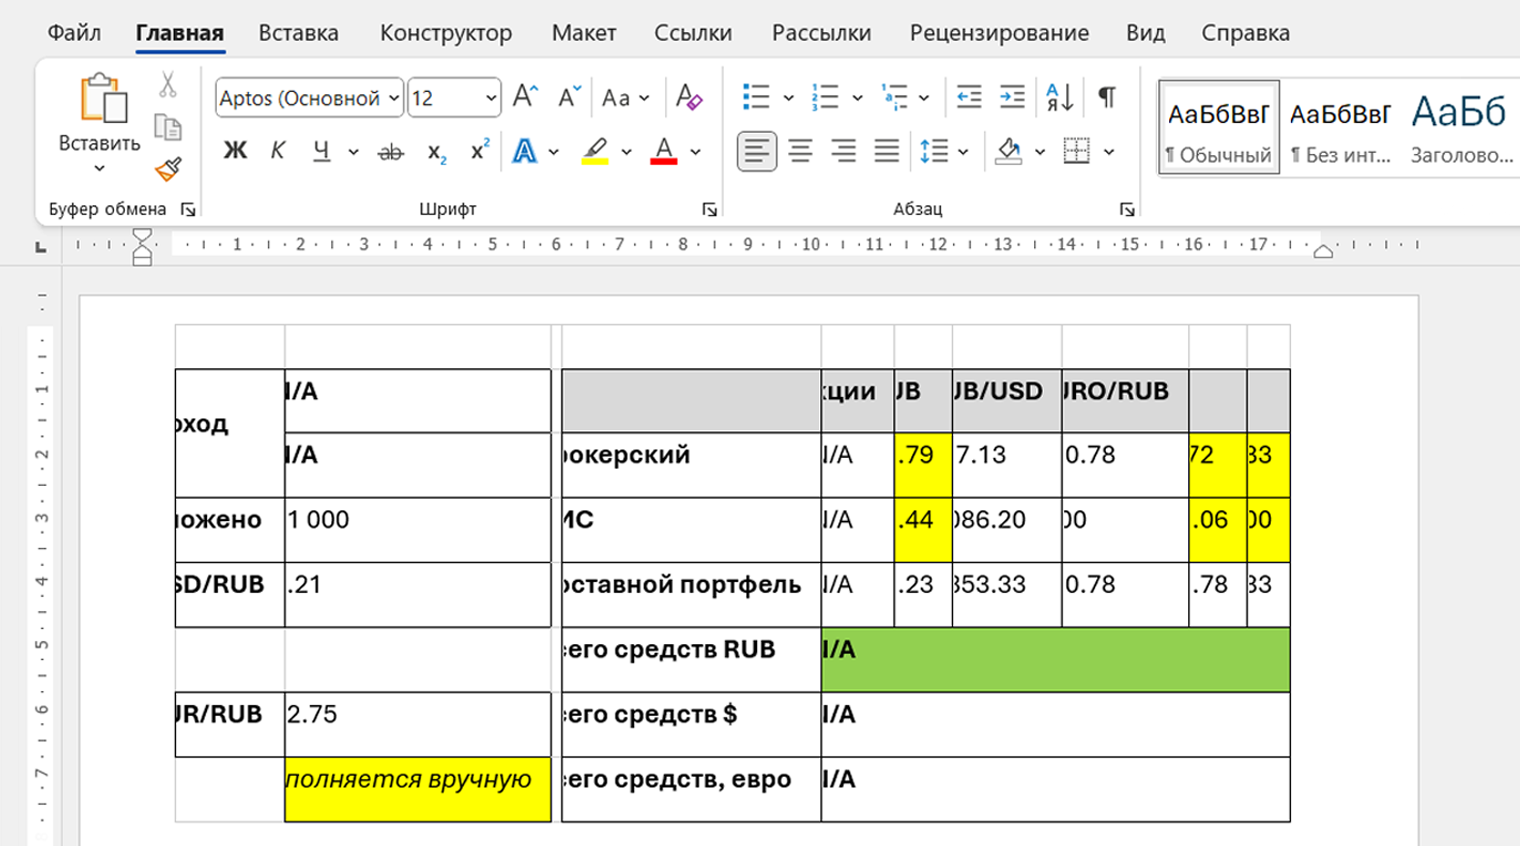Toggle underline (Ч) formatting
Viewport: 1520px width, 846px height.
[321, 151]
